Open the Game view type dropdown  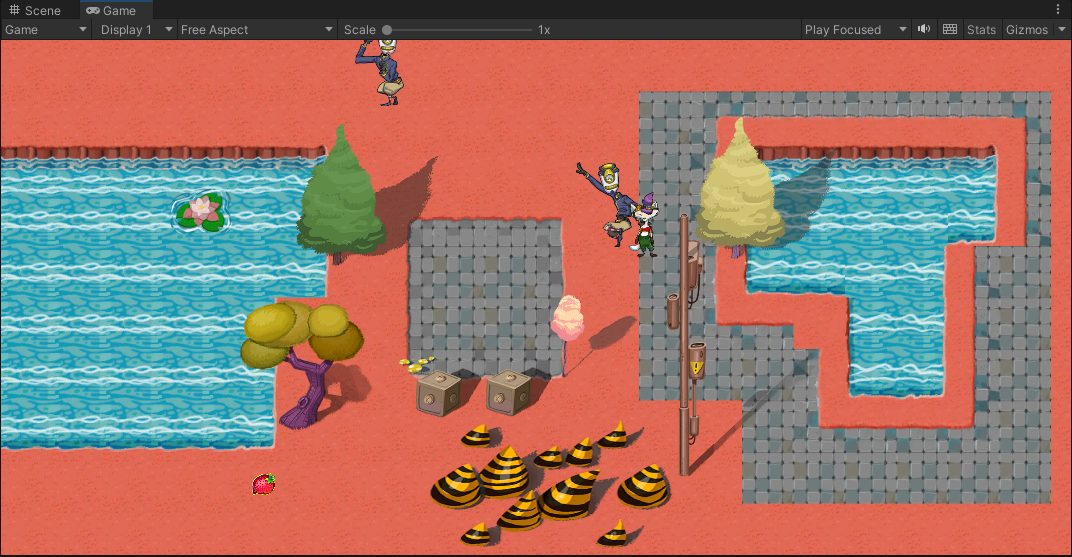(46, 29)
